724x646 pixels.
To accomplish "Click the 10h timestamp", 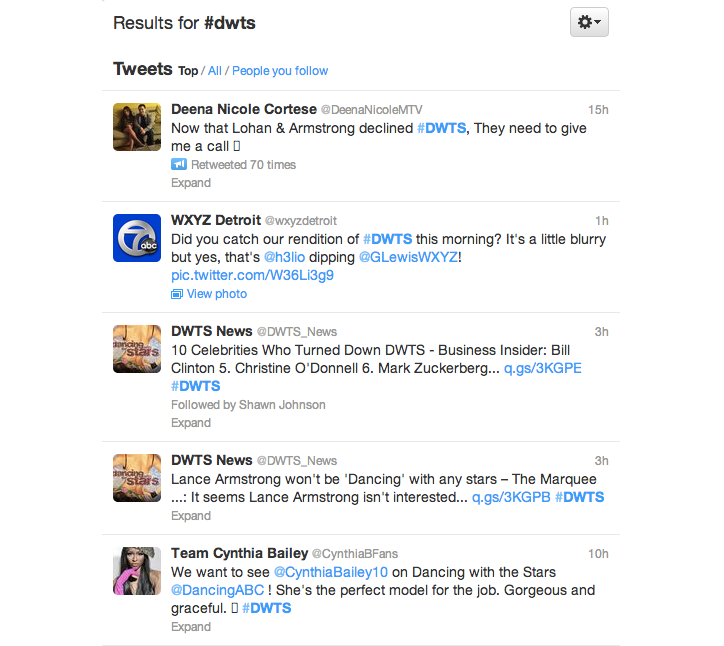I will pos(598,554).
